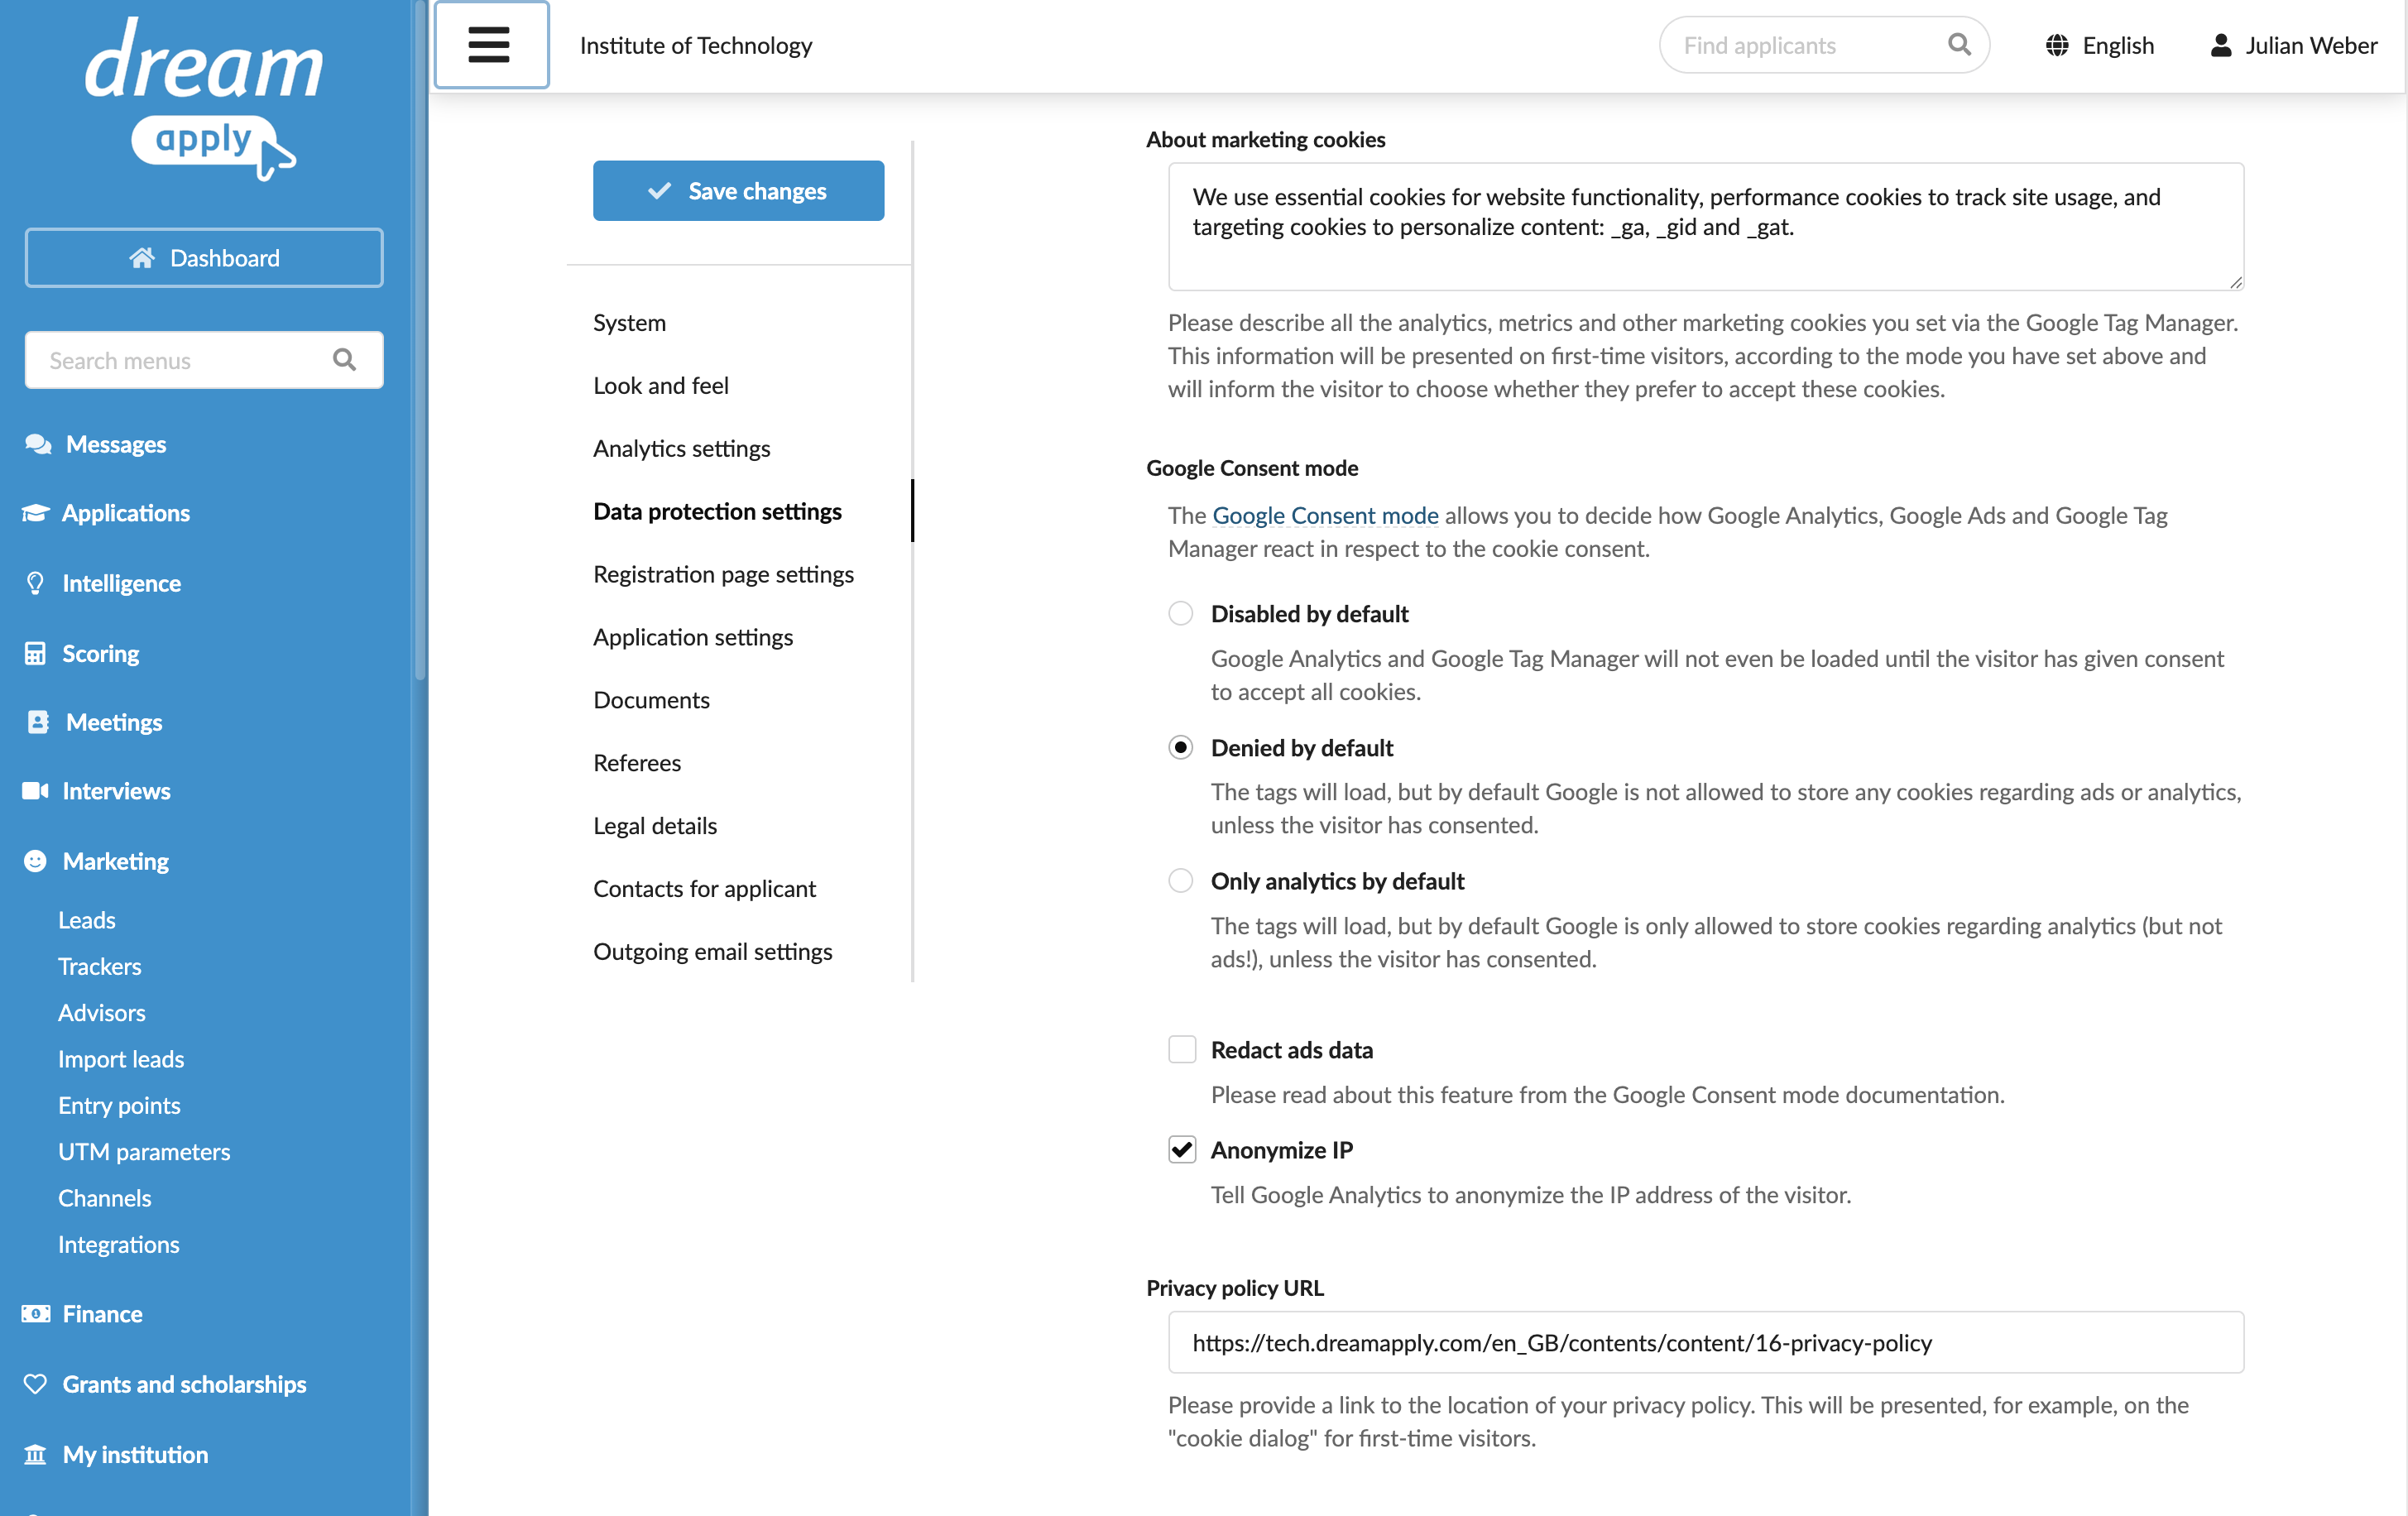Open Leads under Marketing
2408x1516 pixels.
87,920
